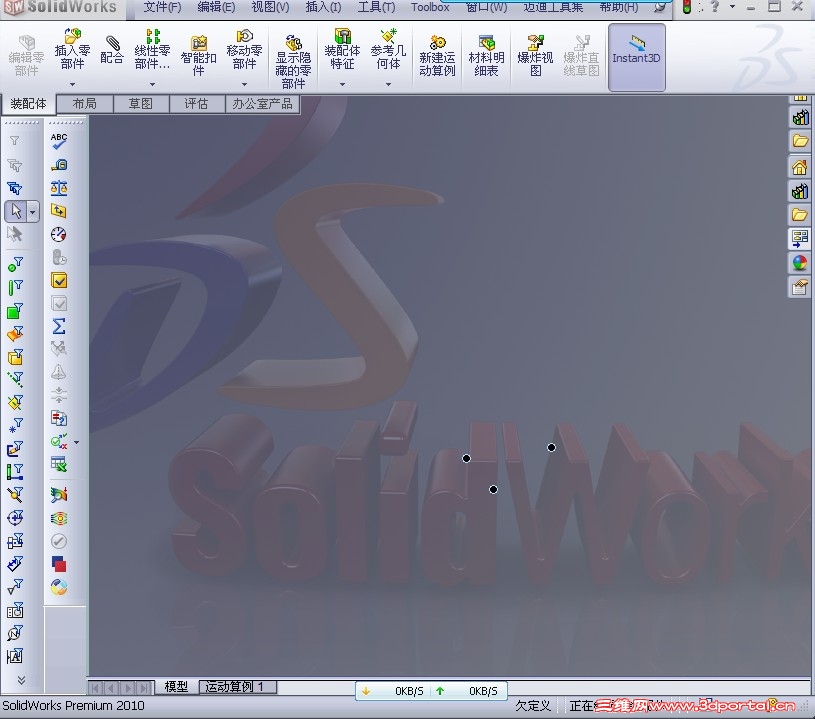The width and height of the screenshot is (815, 719).
Task: Open Equations (sigma icon)
Action: click(59, 326)
